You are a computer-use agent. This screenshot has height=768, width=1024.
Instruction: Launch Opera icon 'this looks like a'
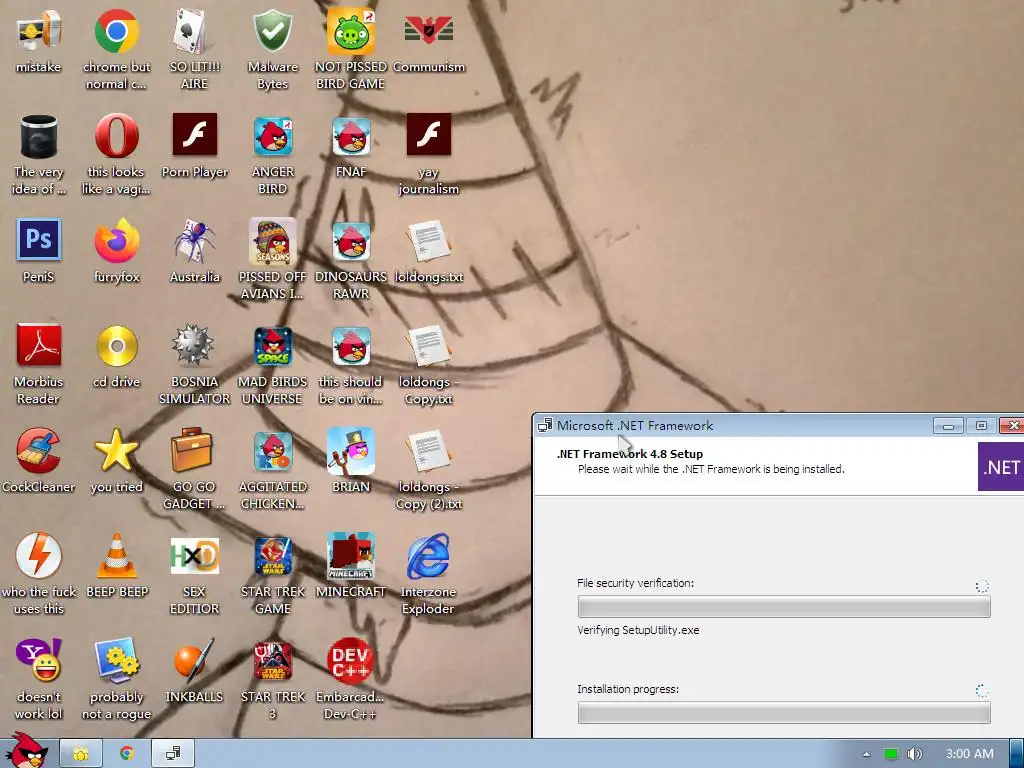pyautogui.click(x=116, y=136)
